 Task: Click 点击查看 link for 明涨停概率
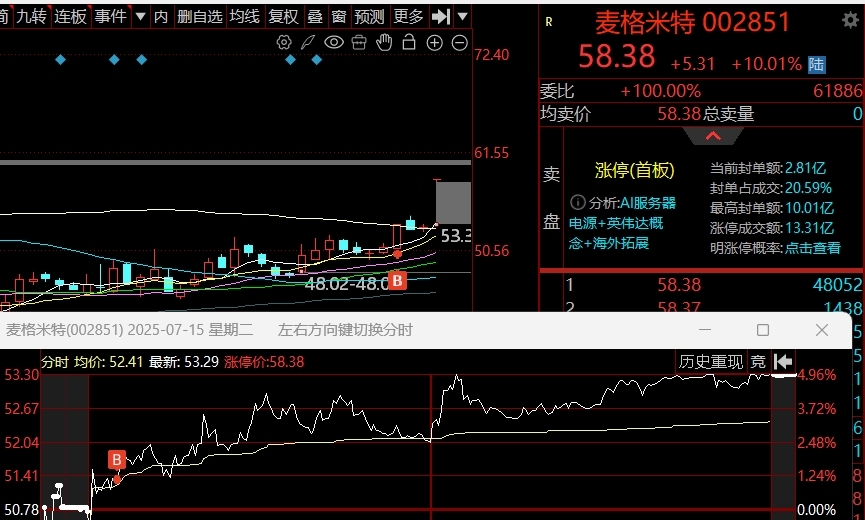click(813, 248)
